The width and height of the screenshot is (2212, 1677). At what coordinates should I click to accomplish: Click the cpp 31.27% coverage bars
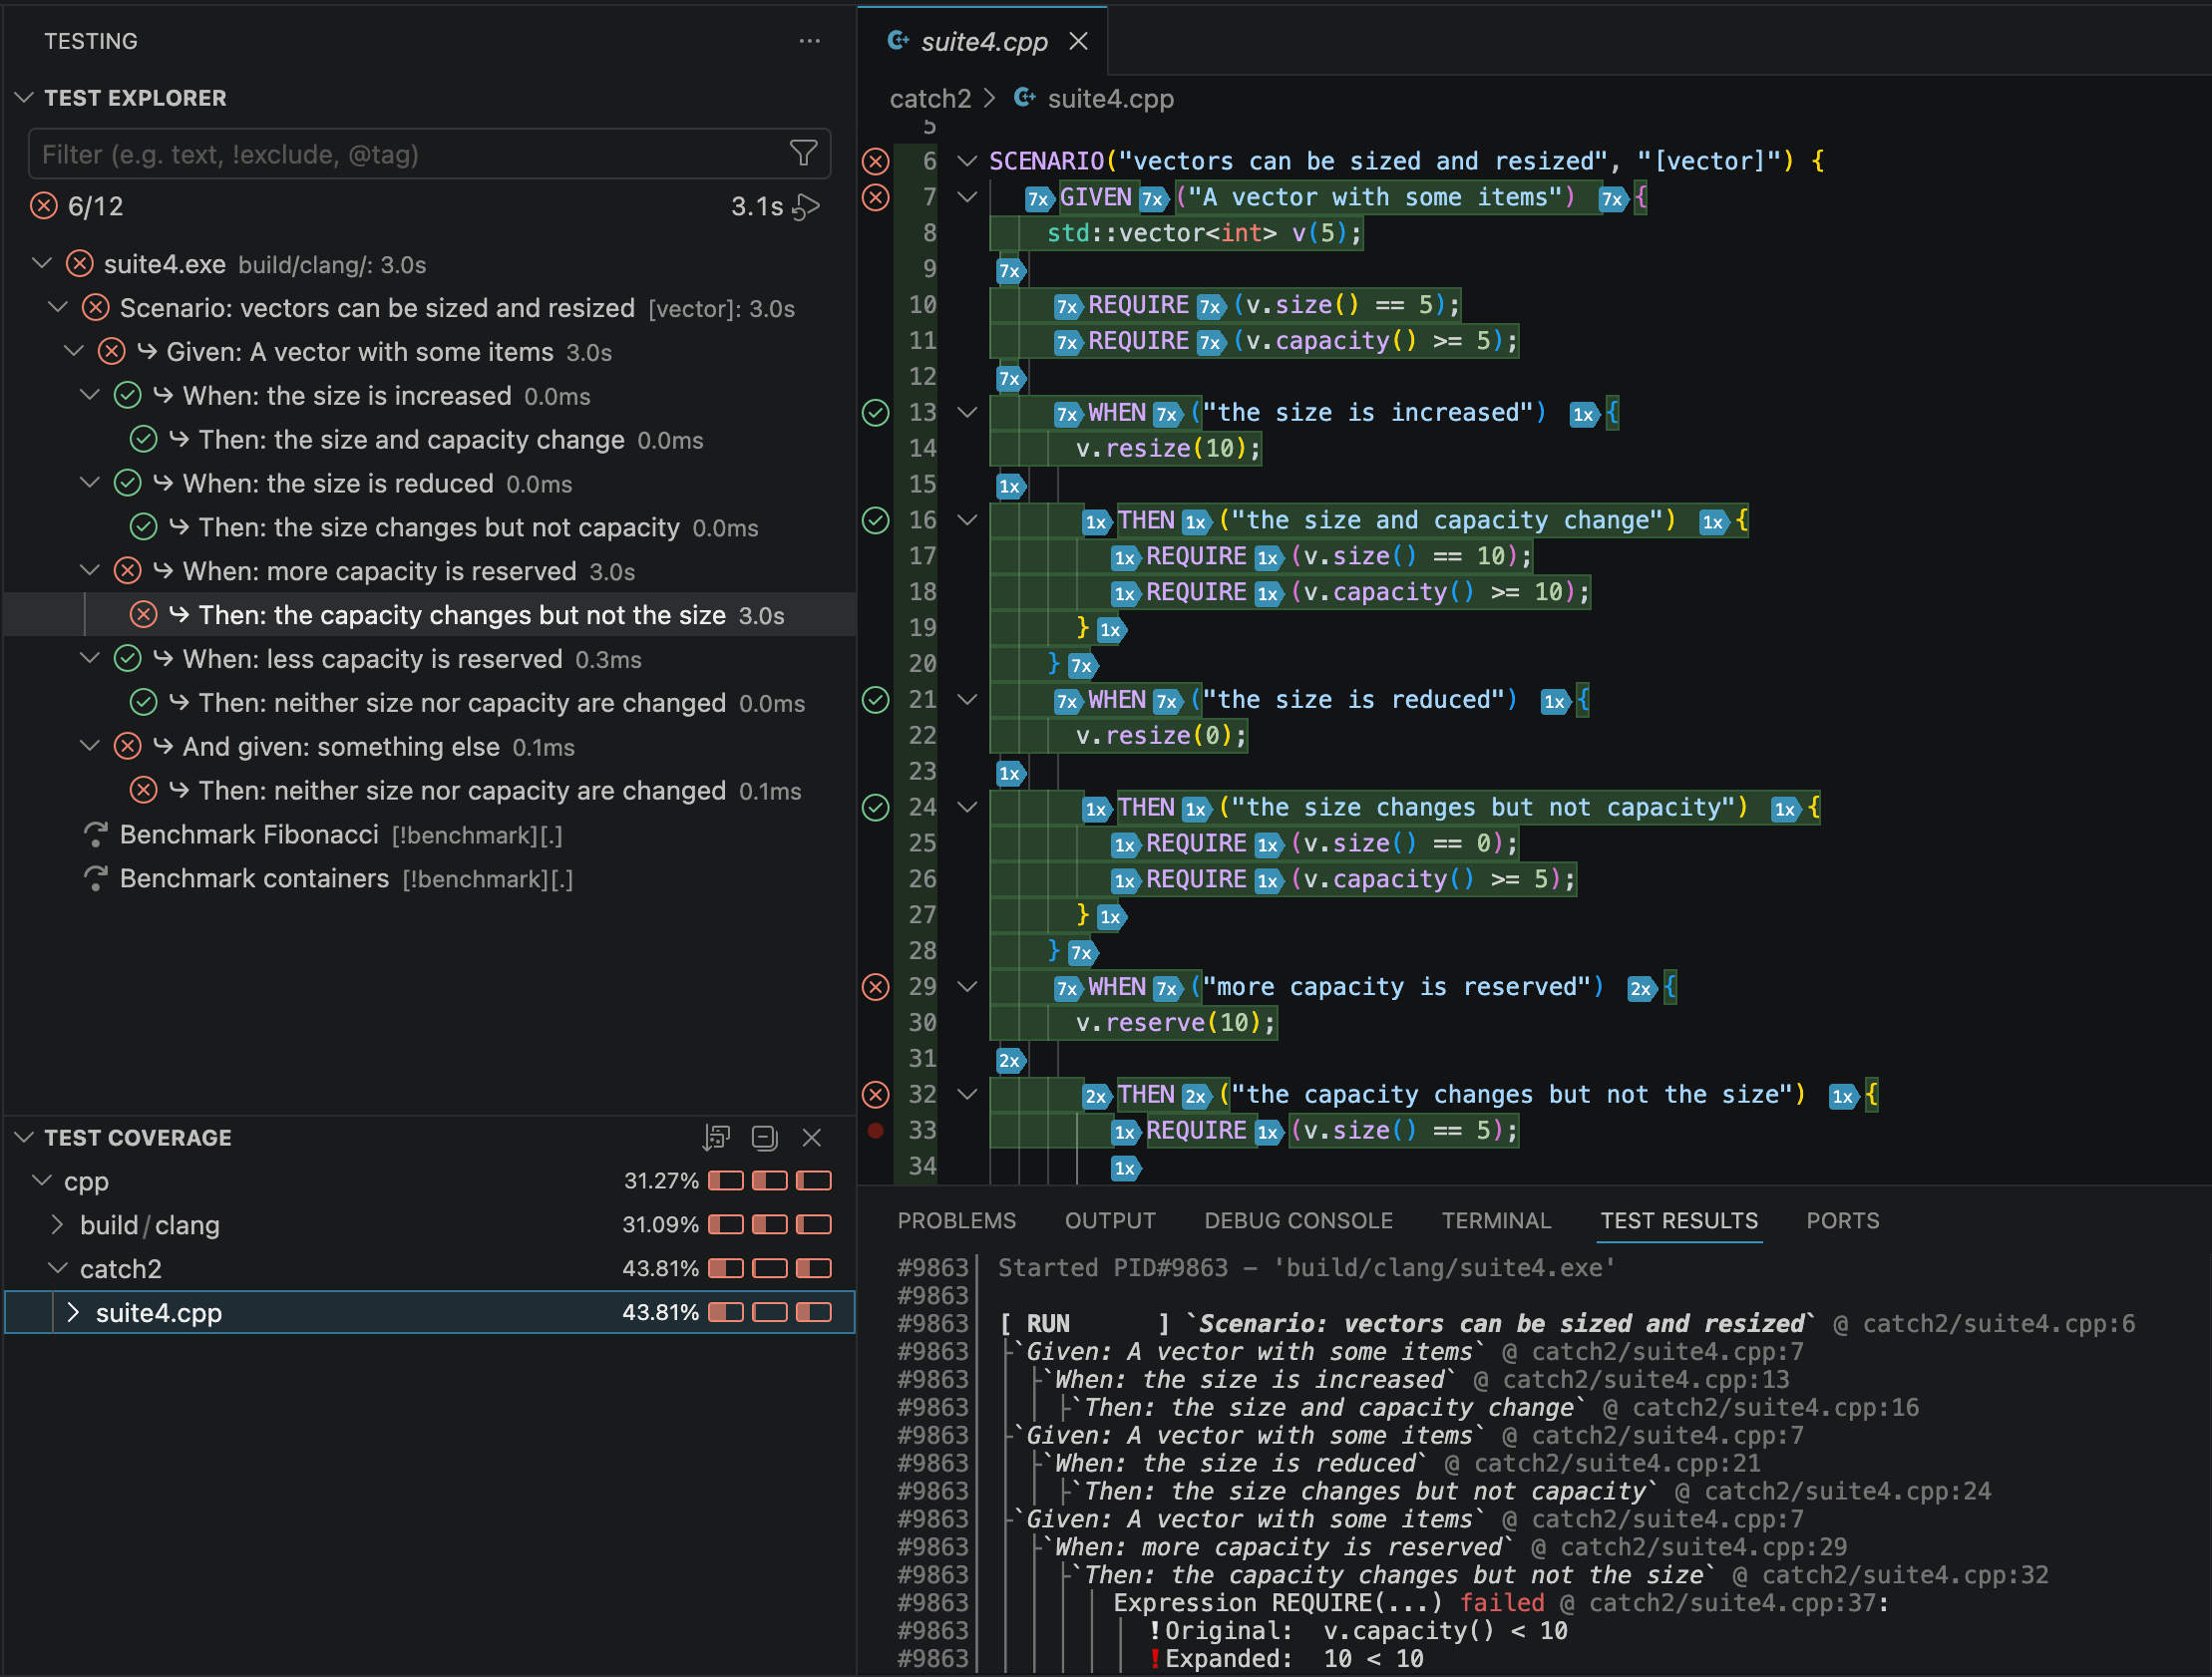[x=769, y=1181]
